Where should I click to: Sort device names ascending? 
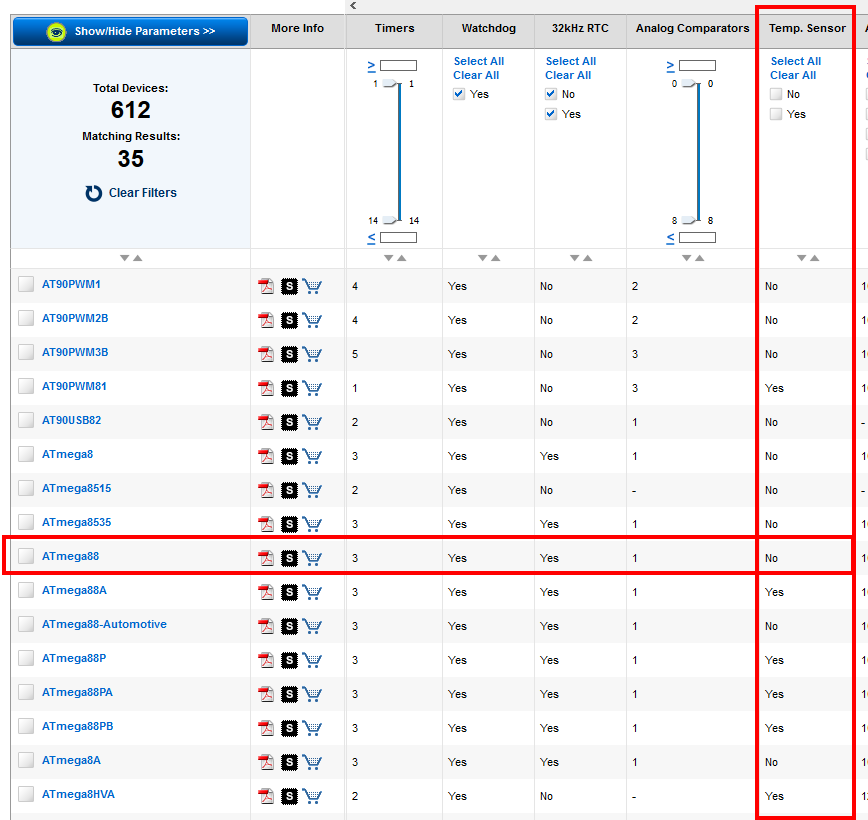(138, 258)
